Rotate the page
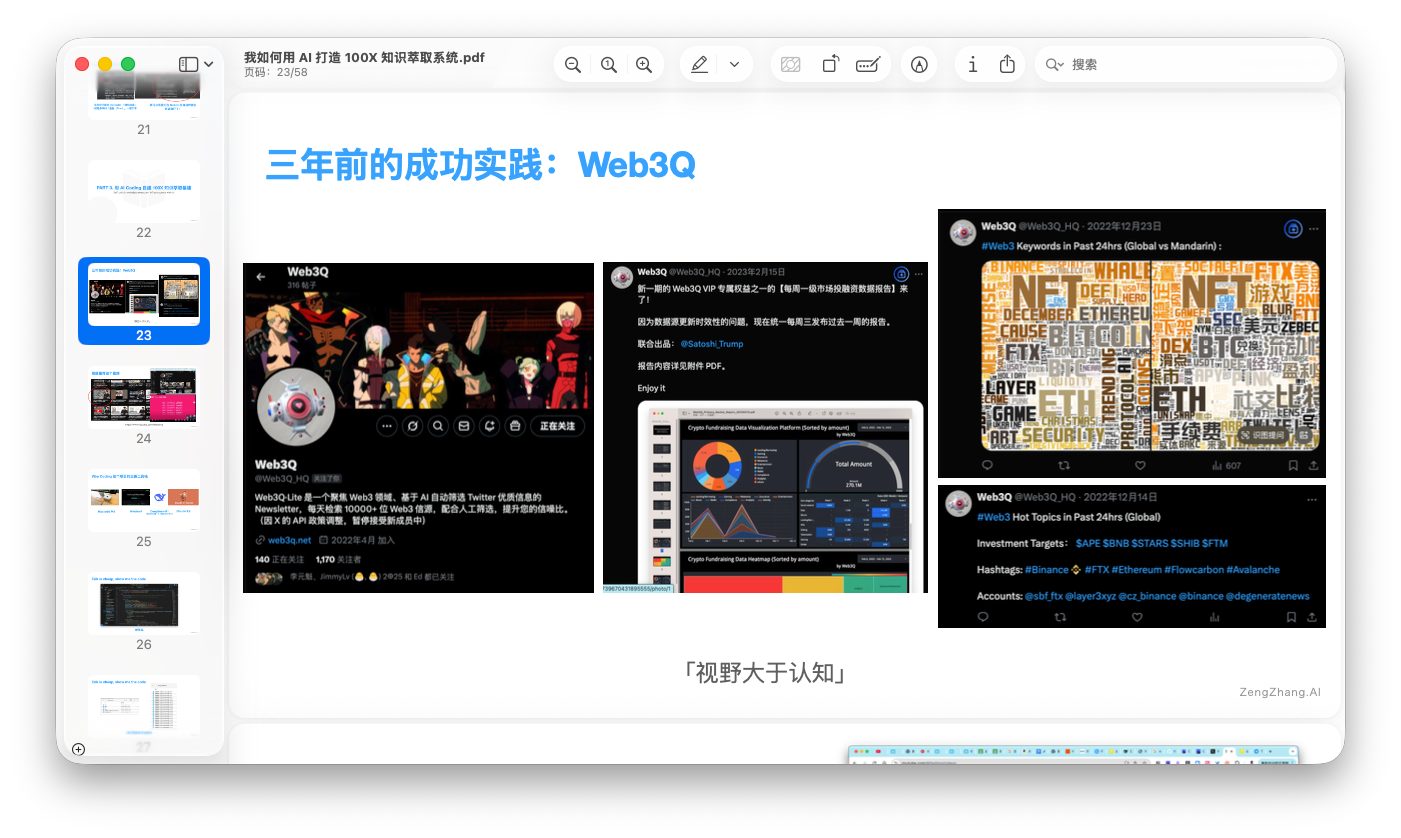Viewport: 1401px width, 838px height. tap(830, 64)
